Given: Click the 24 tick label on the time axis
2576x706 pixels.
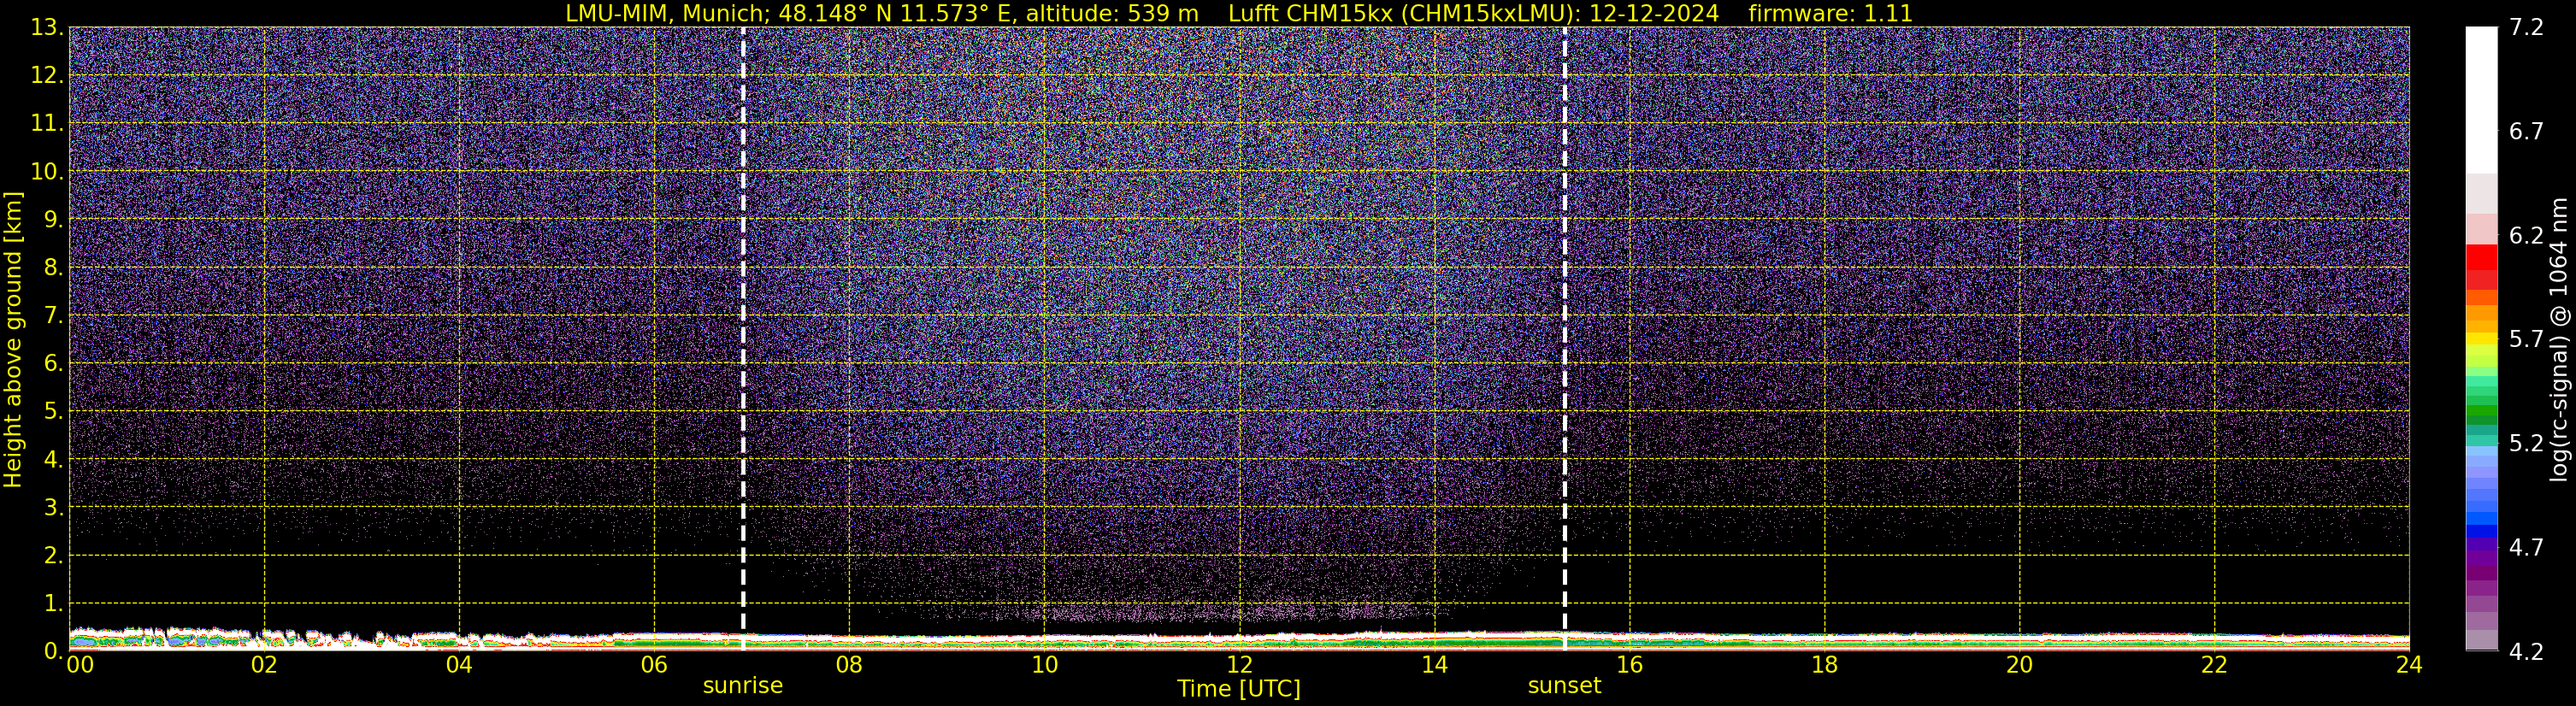Looking at the screenshot, I should click(x=2408, y=665).
